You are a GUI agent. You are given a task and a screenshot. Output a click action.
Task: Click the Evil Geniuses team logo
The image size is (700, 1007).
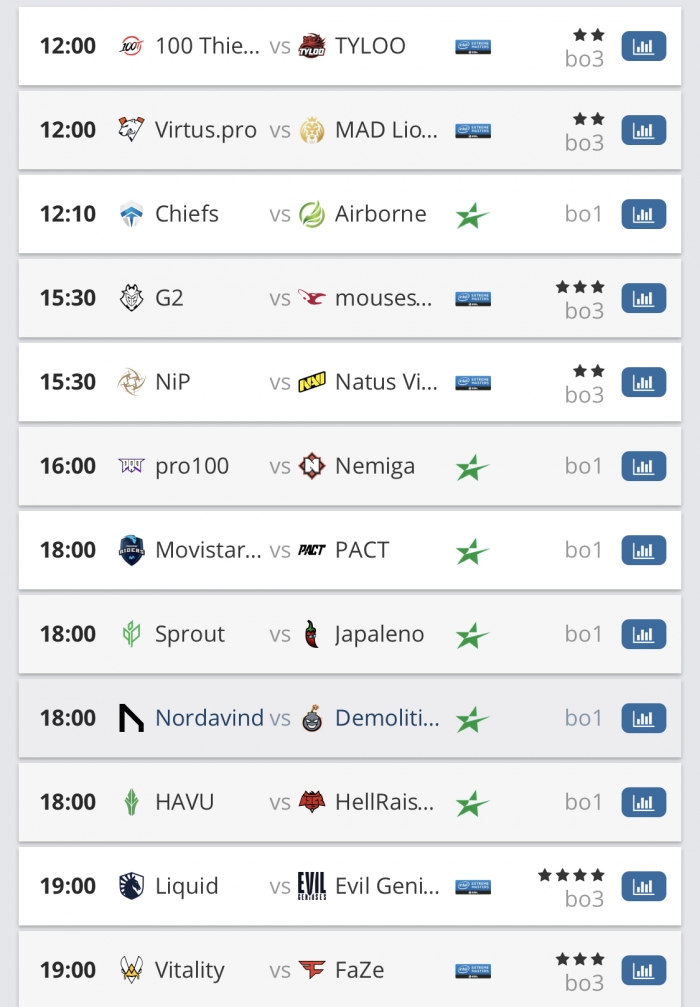[312, 886]
